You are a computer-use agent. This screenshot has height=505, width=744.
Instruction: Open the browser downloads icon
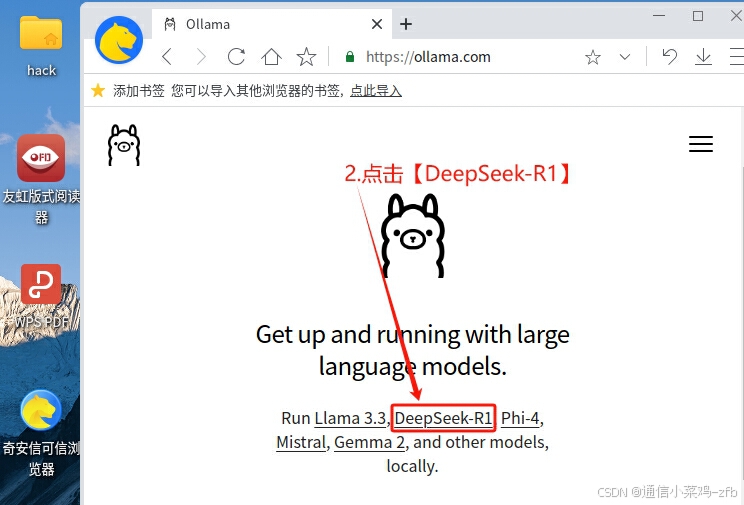point(703,57)
